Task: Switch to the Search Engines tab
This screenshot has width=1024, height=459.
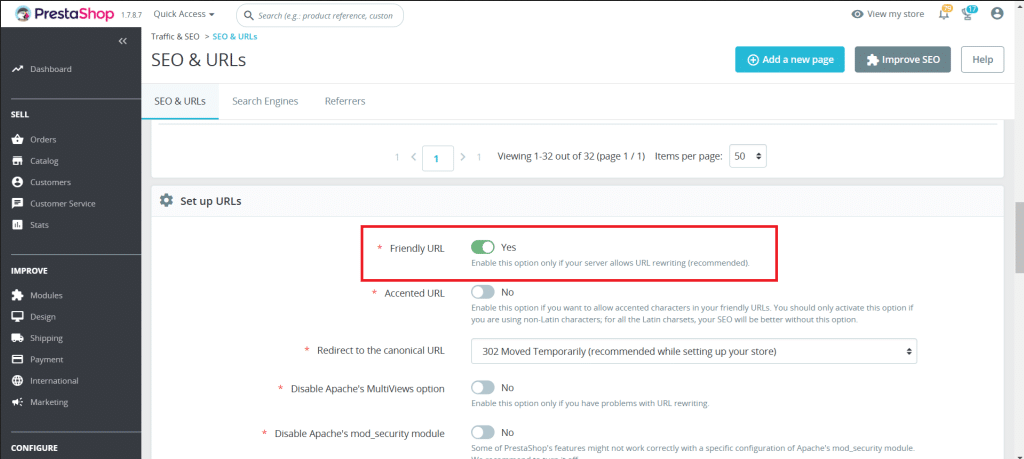Action: pos(265,101)
